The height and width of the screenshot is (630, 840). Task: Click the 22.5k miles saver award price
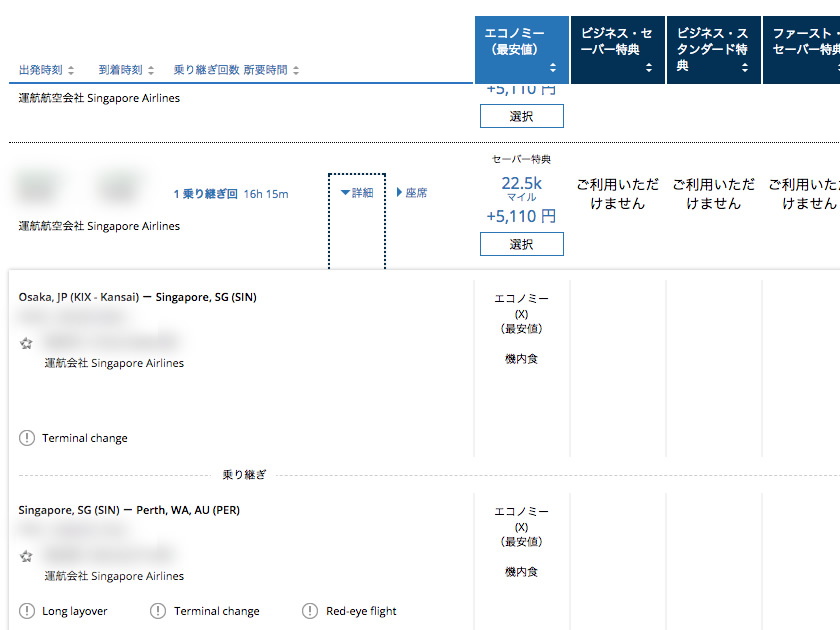point(521,183)
